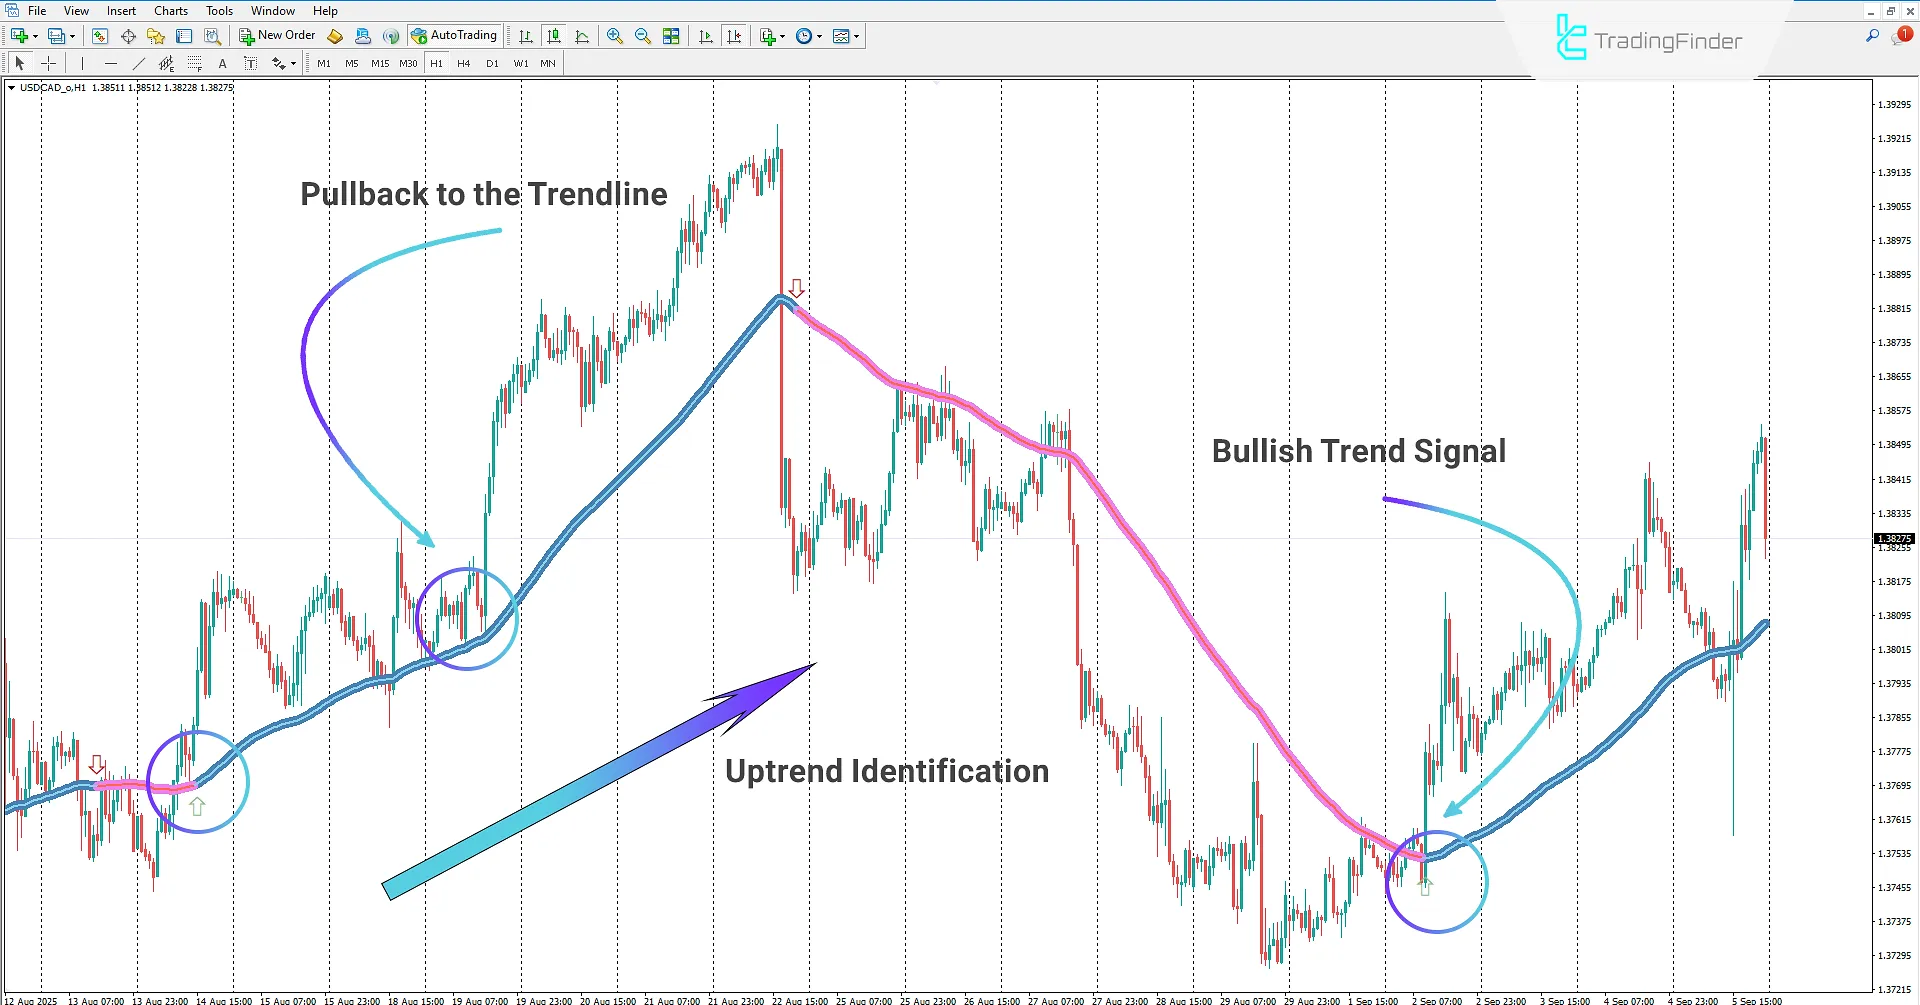This screenshot has height=1005, width=1920.
Task: Click the 1.38275 current price marker
Action: coord(1893,538)
